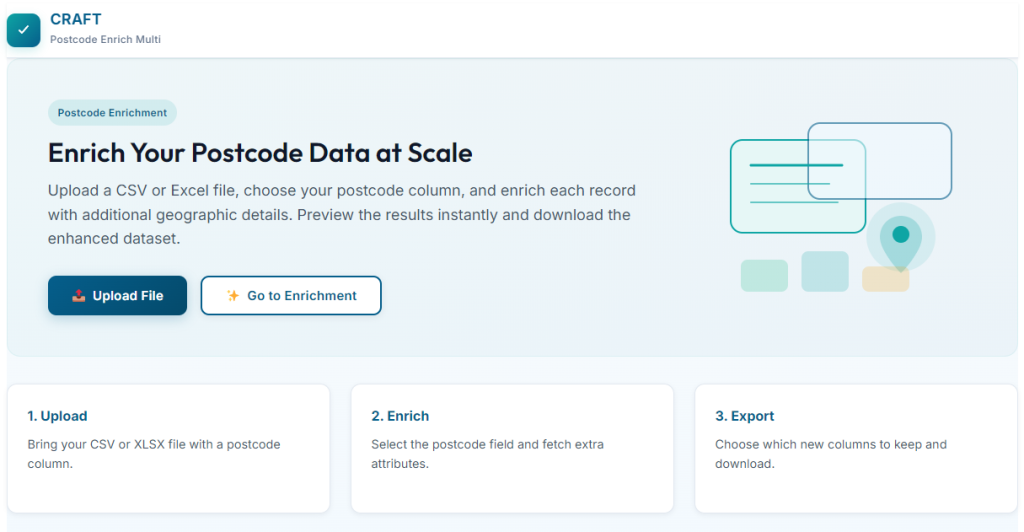
Task: Click the tan block beneath the map pin
Action: (885, 281)
